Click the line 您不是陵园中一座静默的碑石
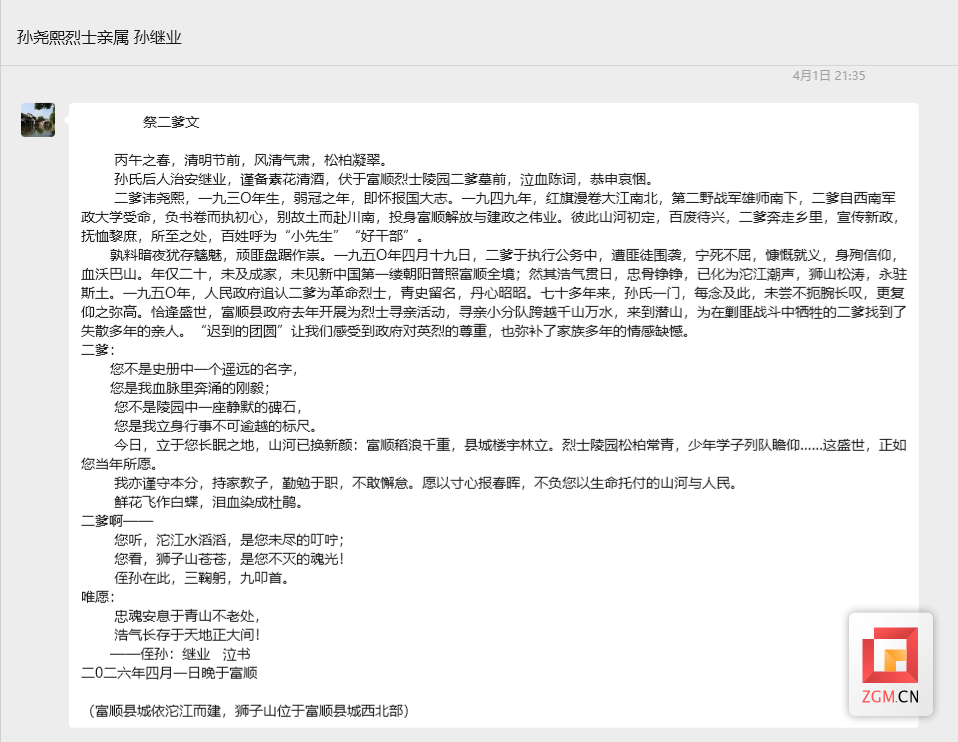Screen dimensions: 958x742 pos(207,407)
